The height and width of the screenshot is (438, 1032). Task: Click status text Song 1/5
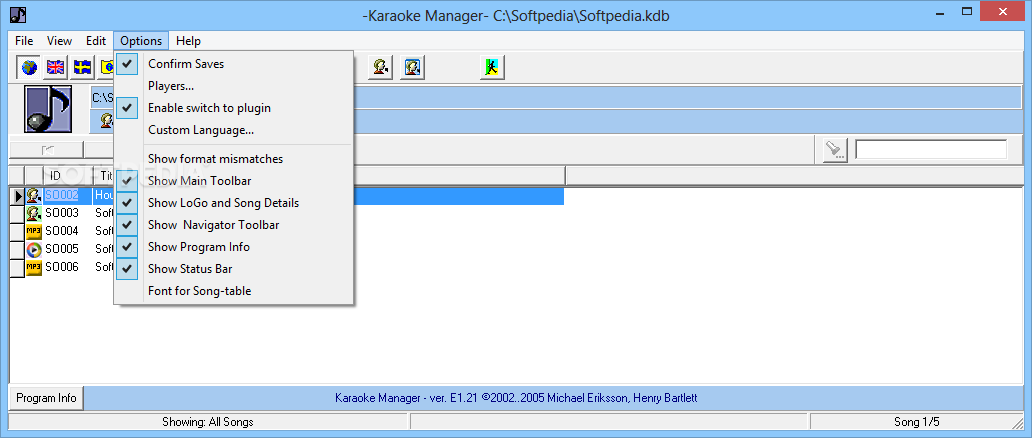coord(917,422)
